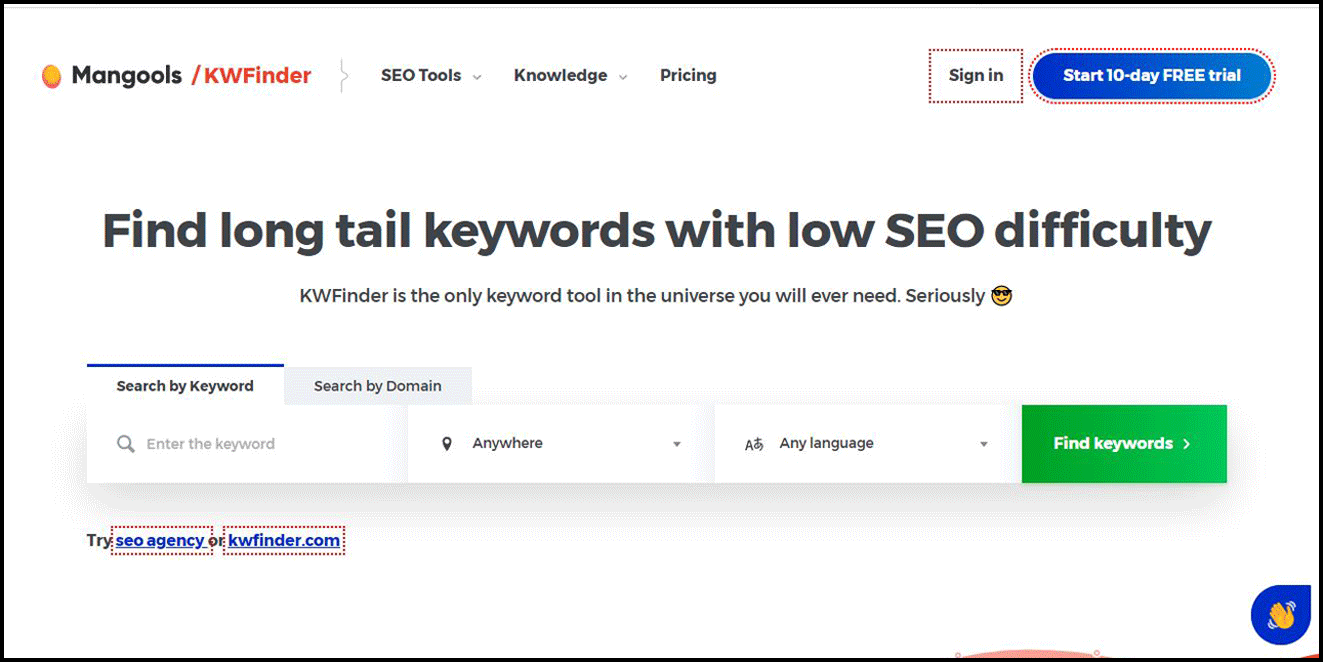Click the Sign in button
Image resolution: width=1323 pixels, height=662 pixels.
pyautogui.click(x=975, y=76)
